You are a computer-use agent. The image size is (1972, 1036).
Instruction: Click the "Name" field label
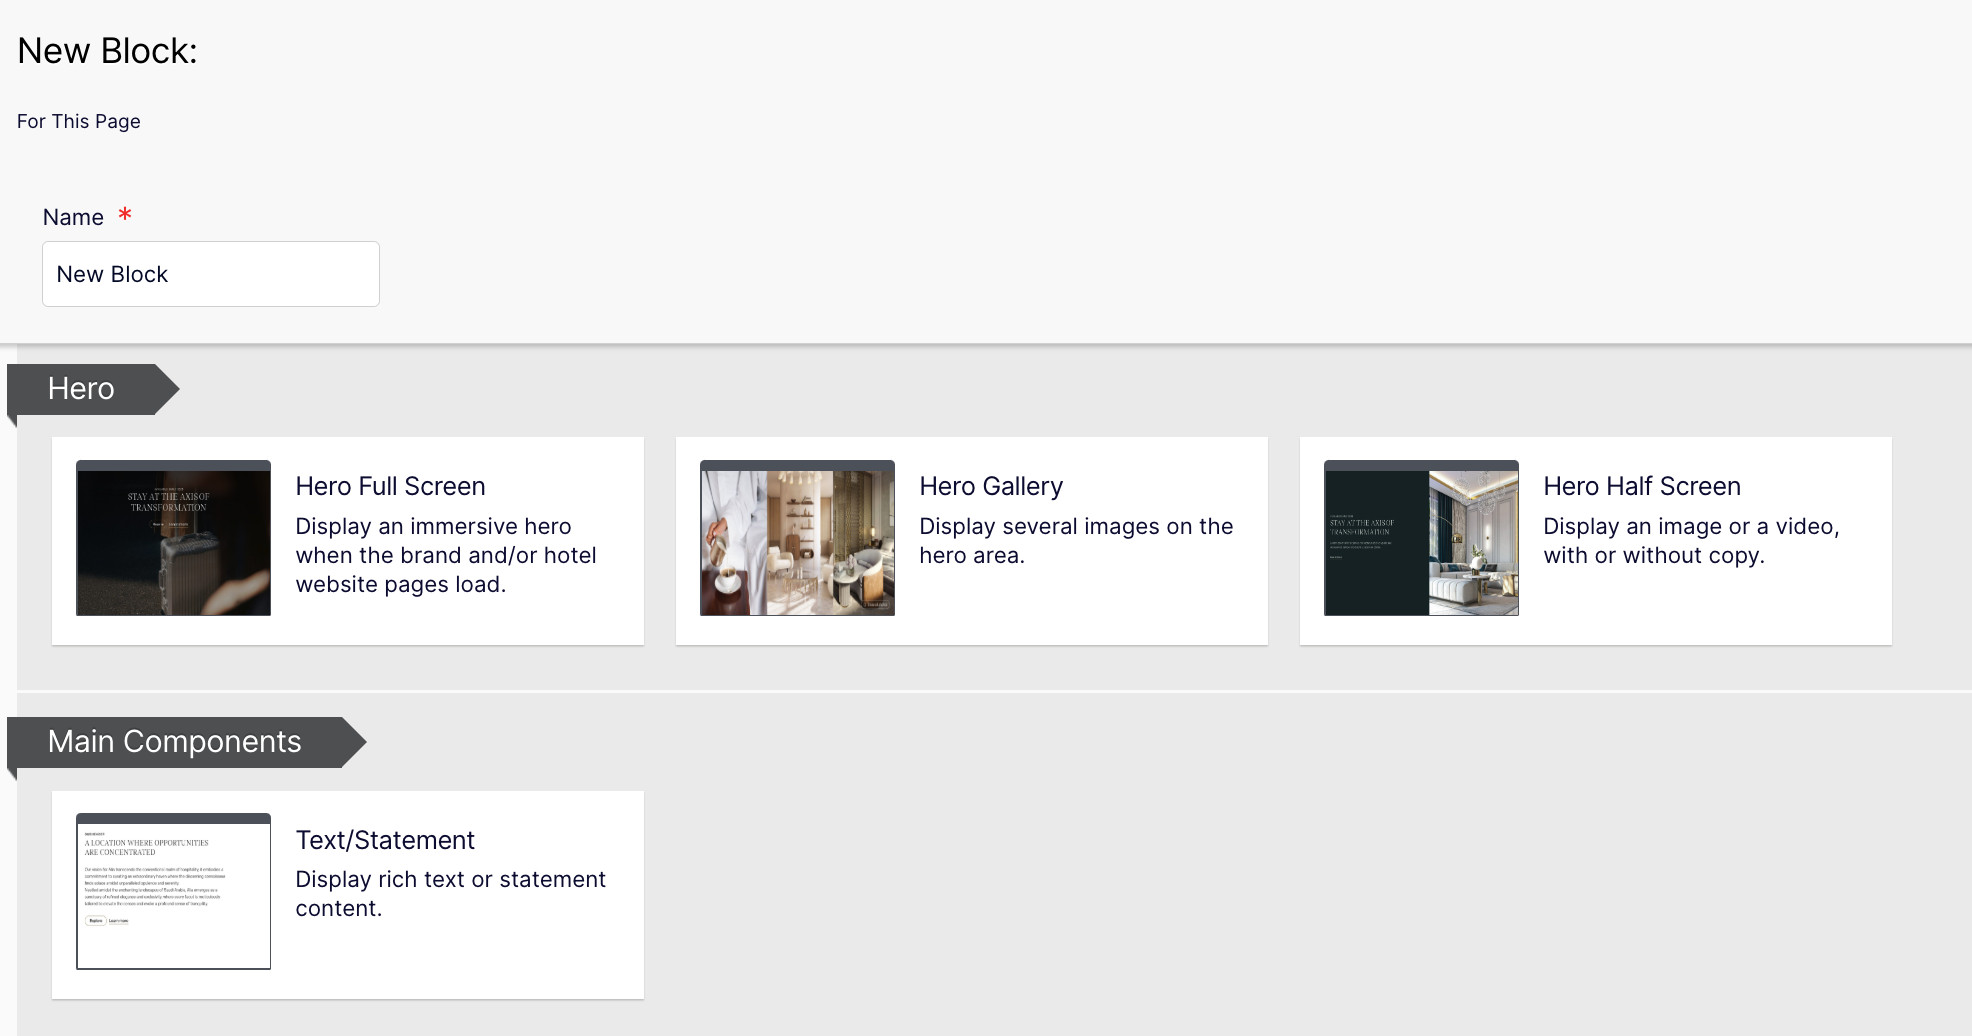(x=73, y=217)
